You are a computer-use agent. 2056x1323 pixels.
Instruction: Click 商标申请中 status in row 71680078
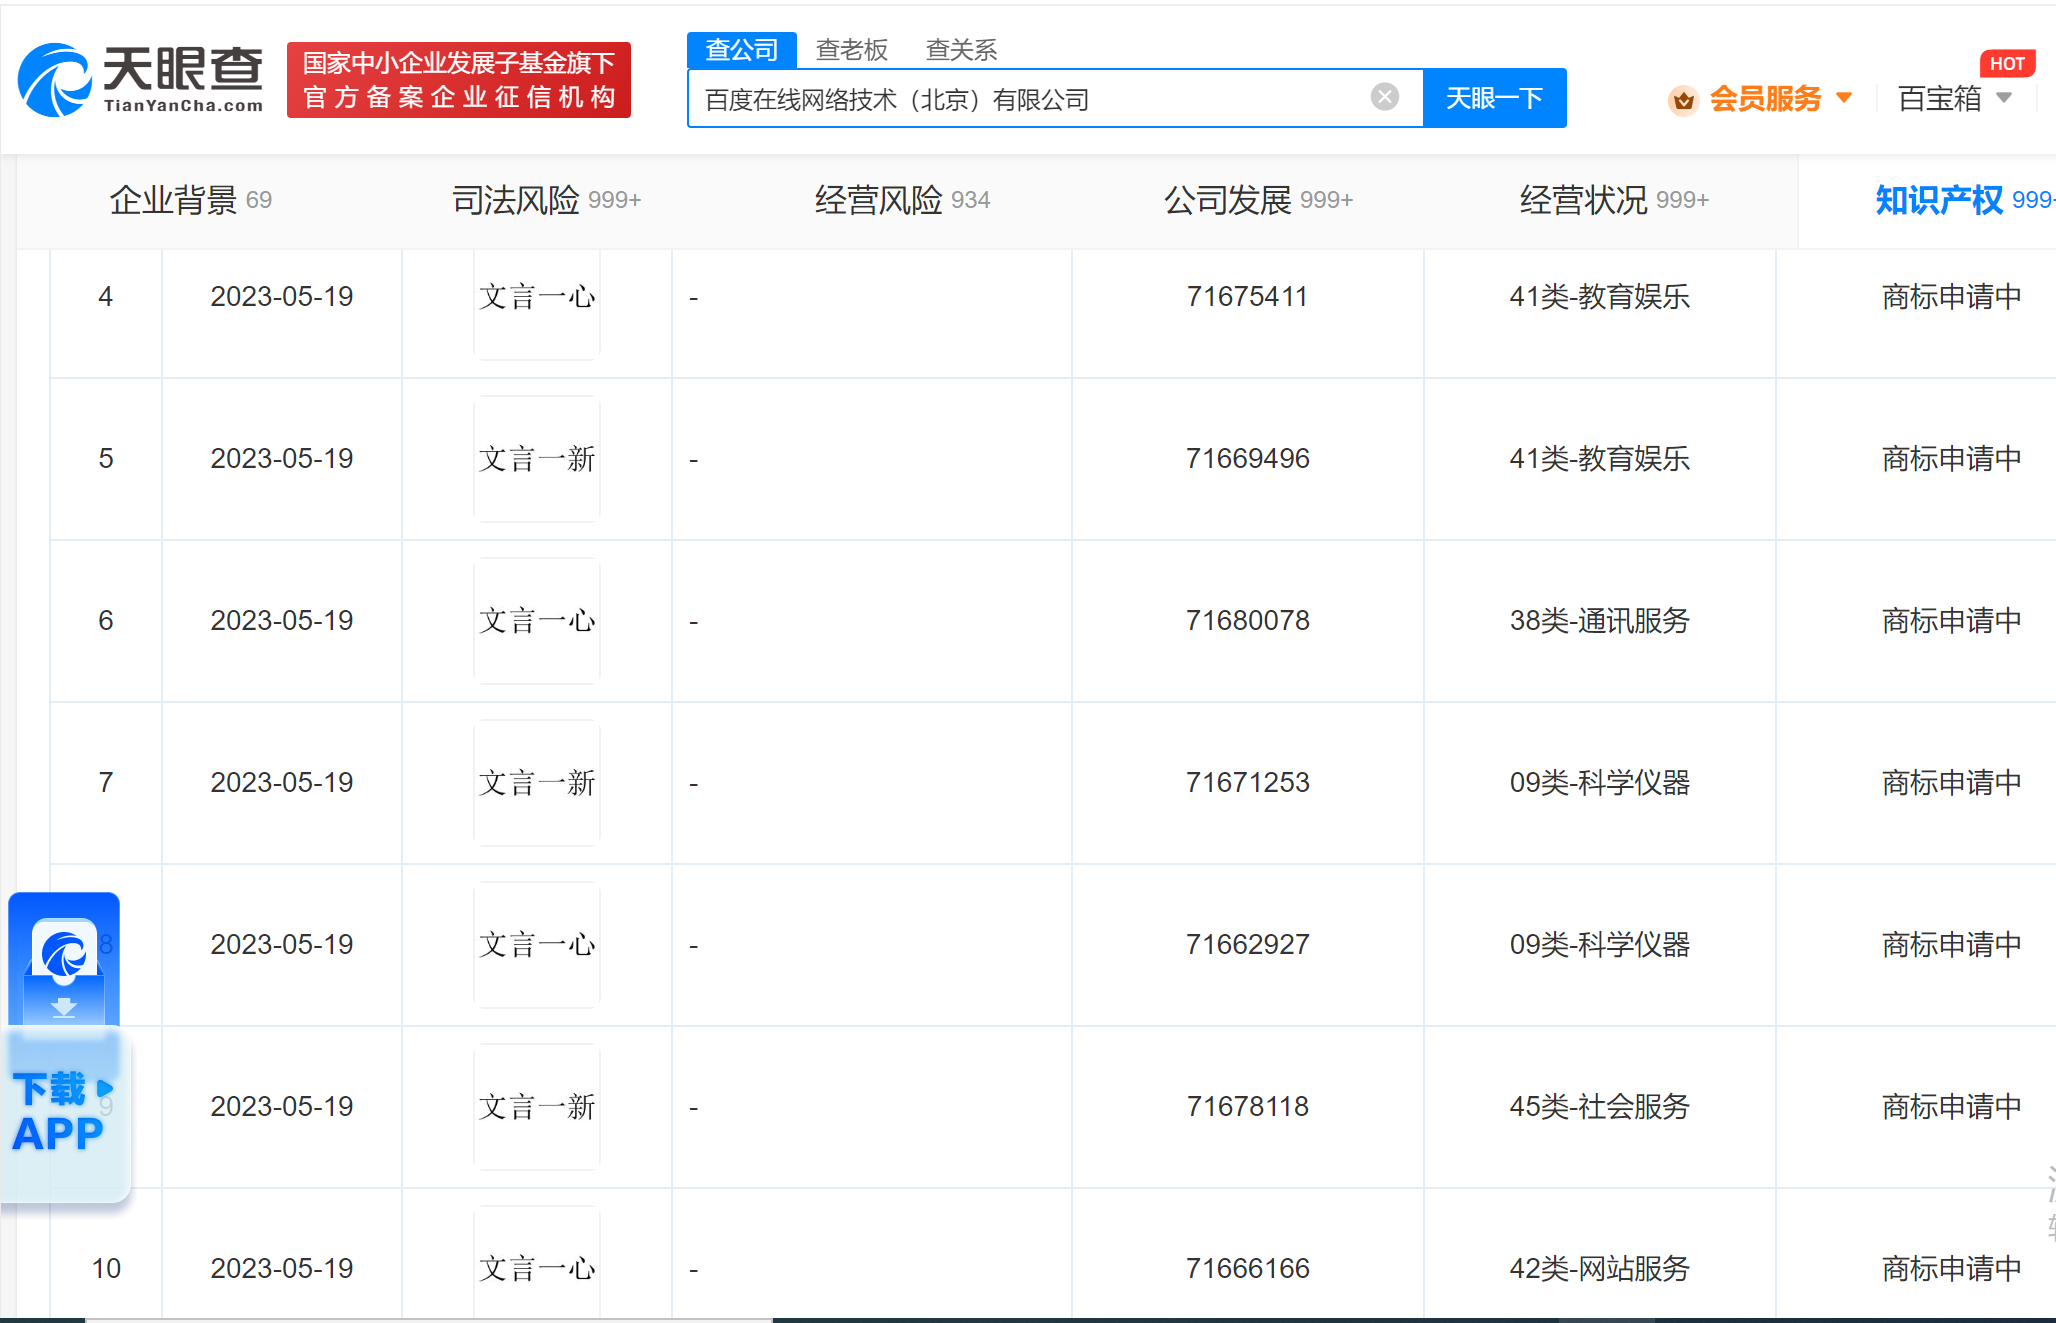pyautogui.click(x=1951, y=621)
